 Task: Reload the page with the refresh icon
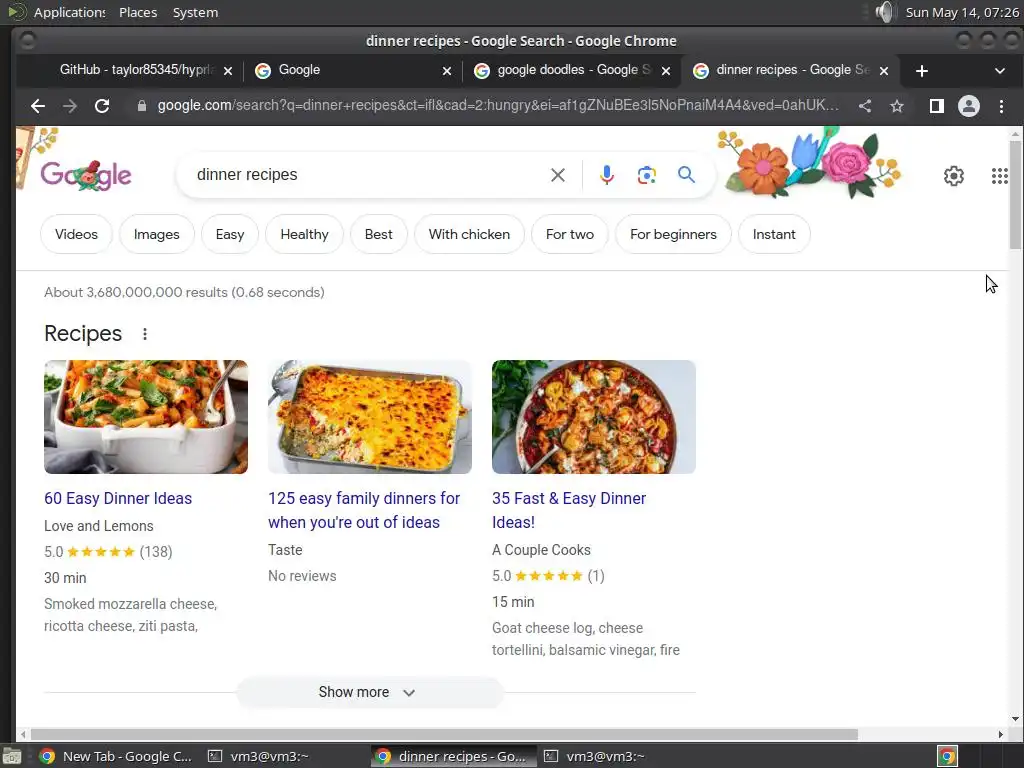pos(102,106)
